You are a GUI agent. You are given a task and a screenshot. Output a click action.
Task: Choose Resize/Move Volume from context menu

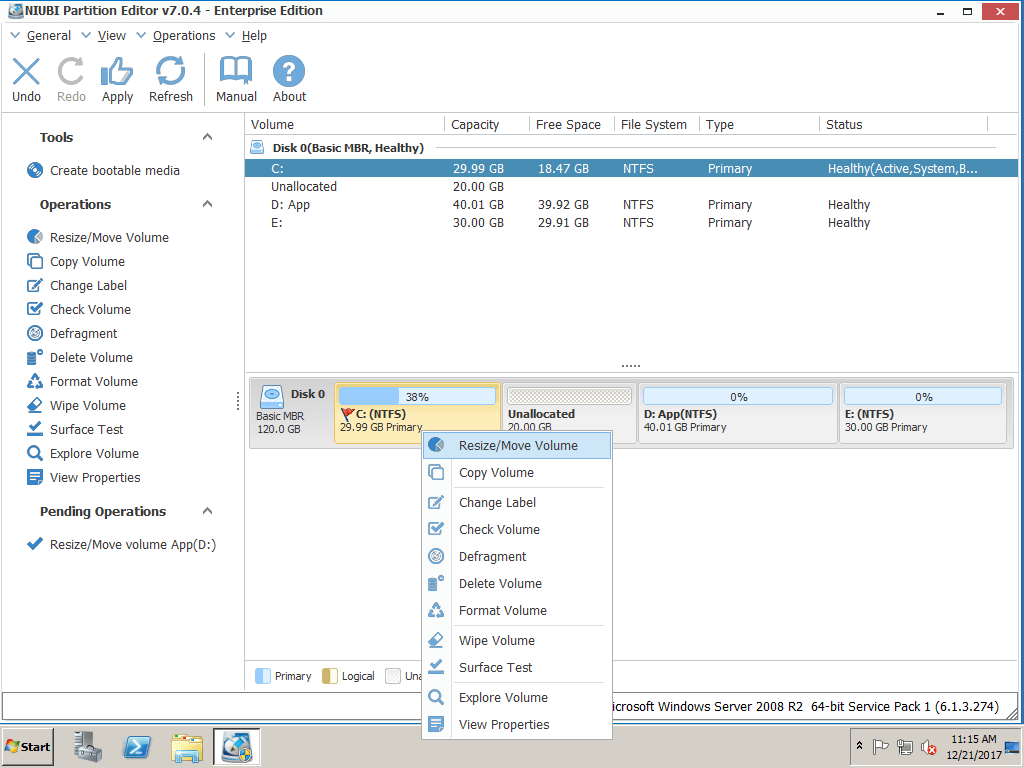point(517,445)
